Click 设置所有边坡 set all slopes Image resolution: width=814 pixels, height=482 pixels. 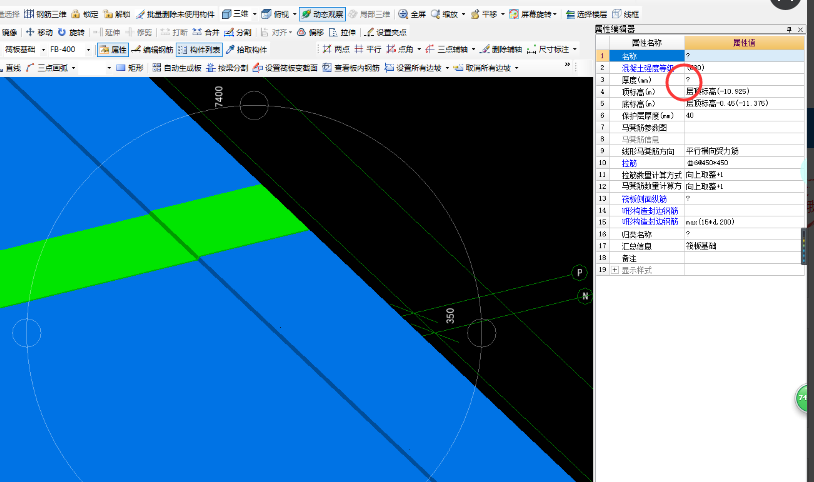pyautogui.click(x=413, y=68)
